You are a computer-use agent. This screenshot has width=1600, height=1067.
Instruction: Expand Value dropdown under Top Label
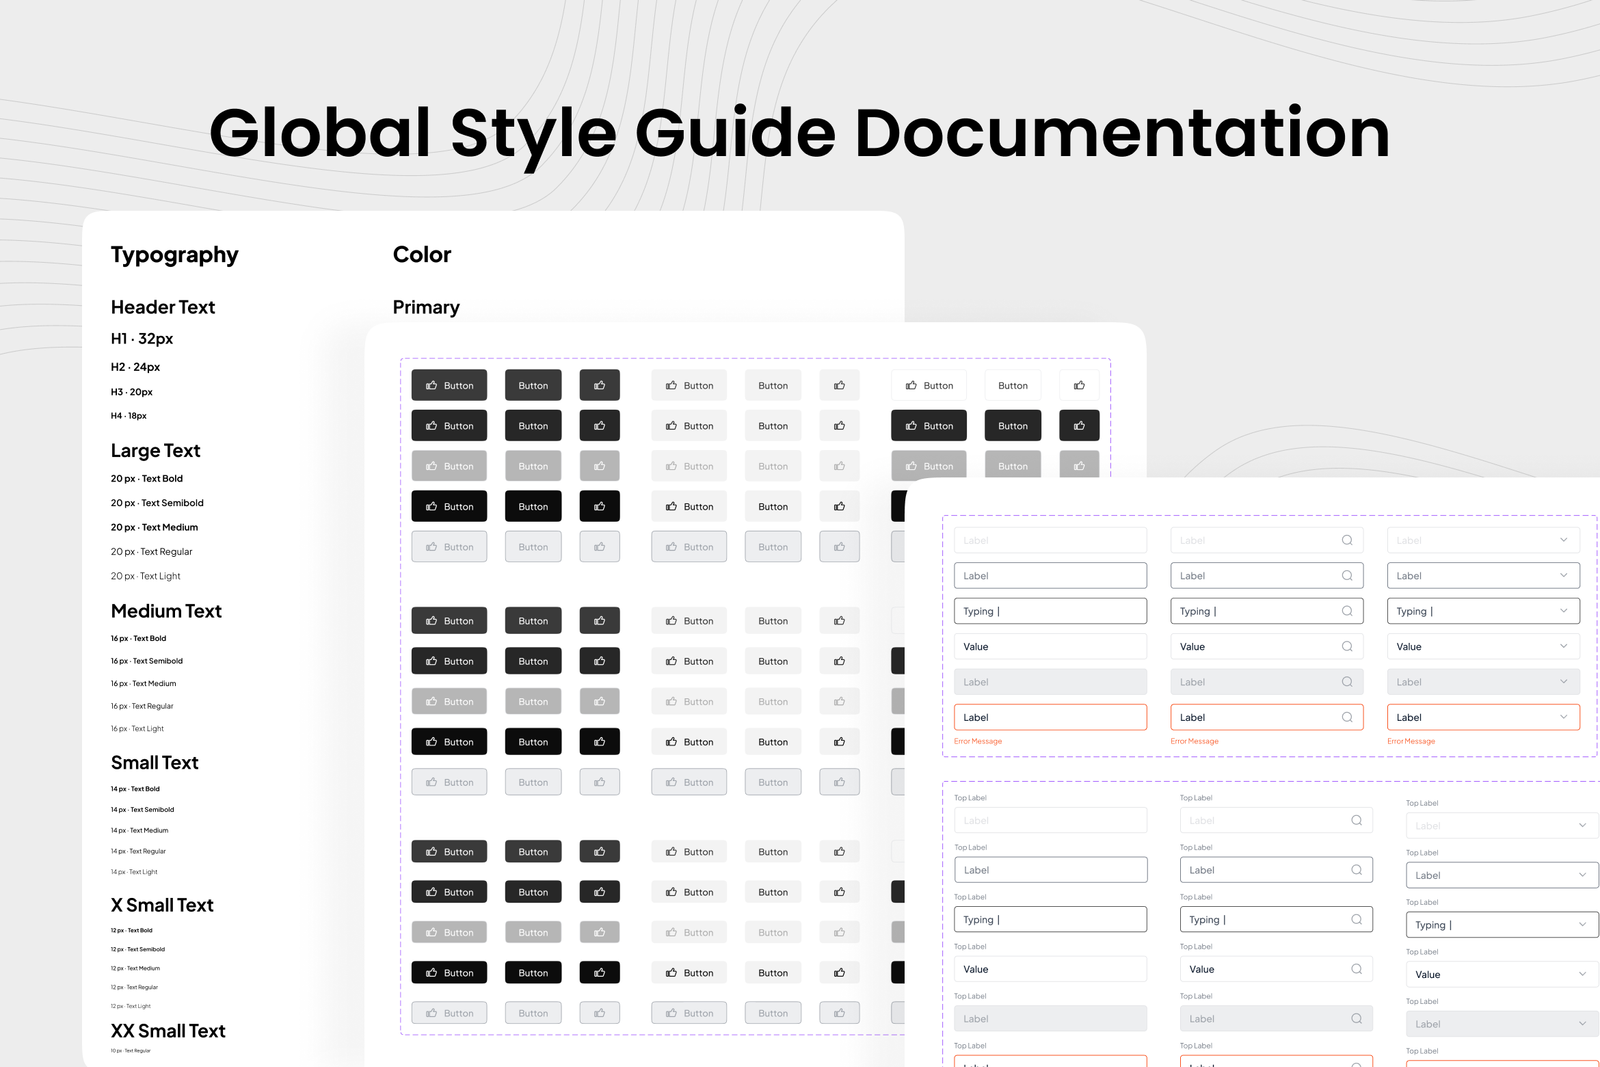tap(1502, 974)
